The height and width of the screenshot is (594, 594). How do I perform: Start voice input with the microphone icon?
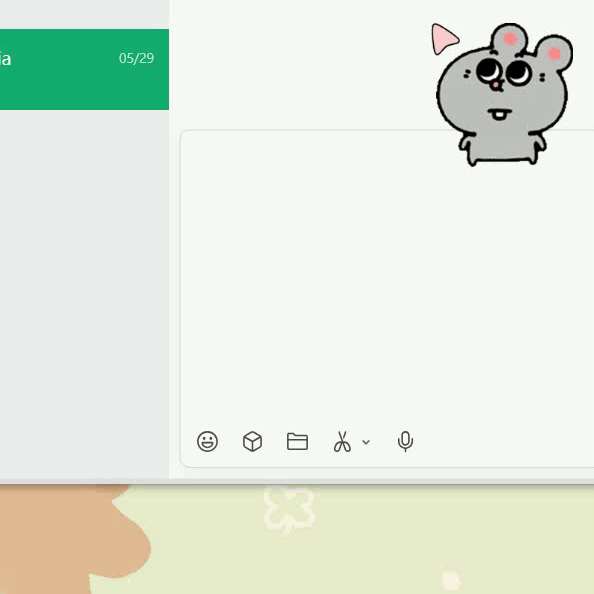pyautogui.click(x=405, y=441)
